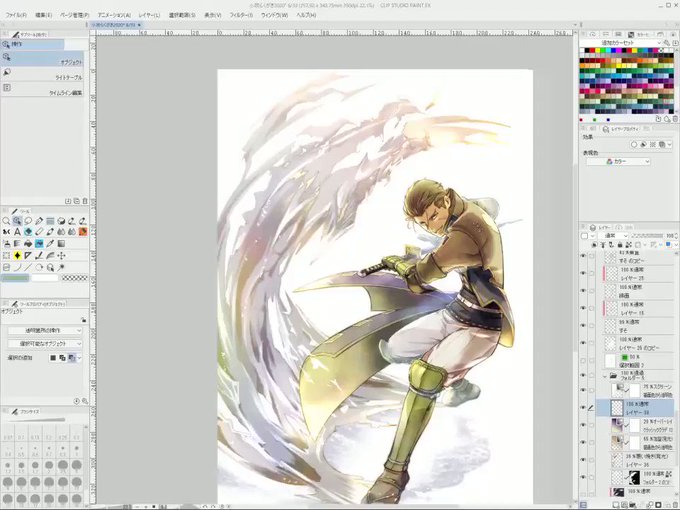Hide the レイヤー 15 layer
This screenshot has width=680, height=510.
[583, 308]
